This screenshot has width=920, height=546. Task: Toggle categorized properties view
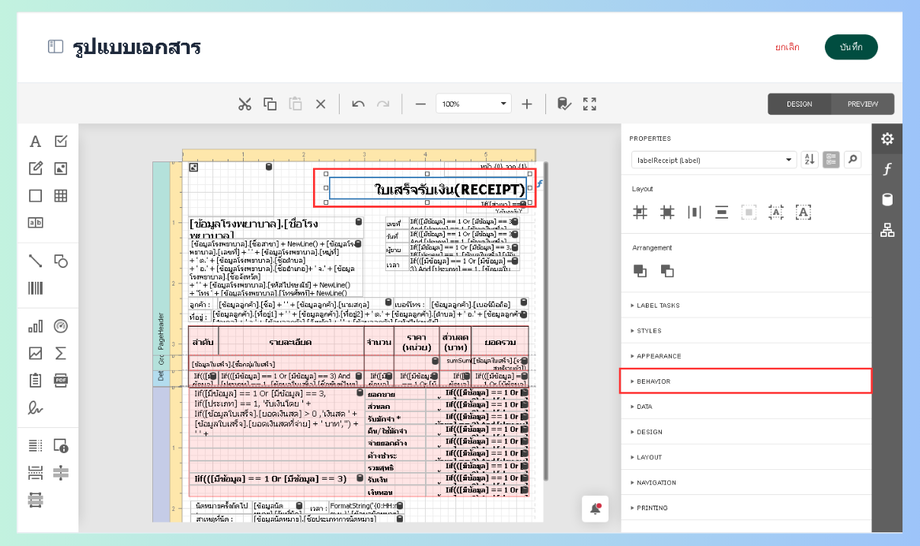[831, 160]
